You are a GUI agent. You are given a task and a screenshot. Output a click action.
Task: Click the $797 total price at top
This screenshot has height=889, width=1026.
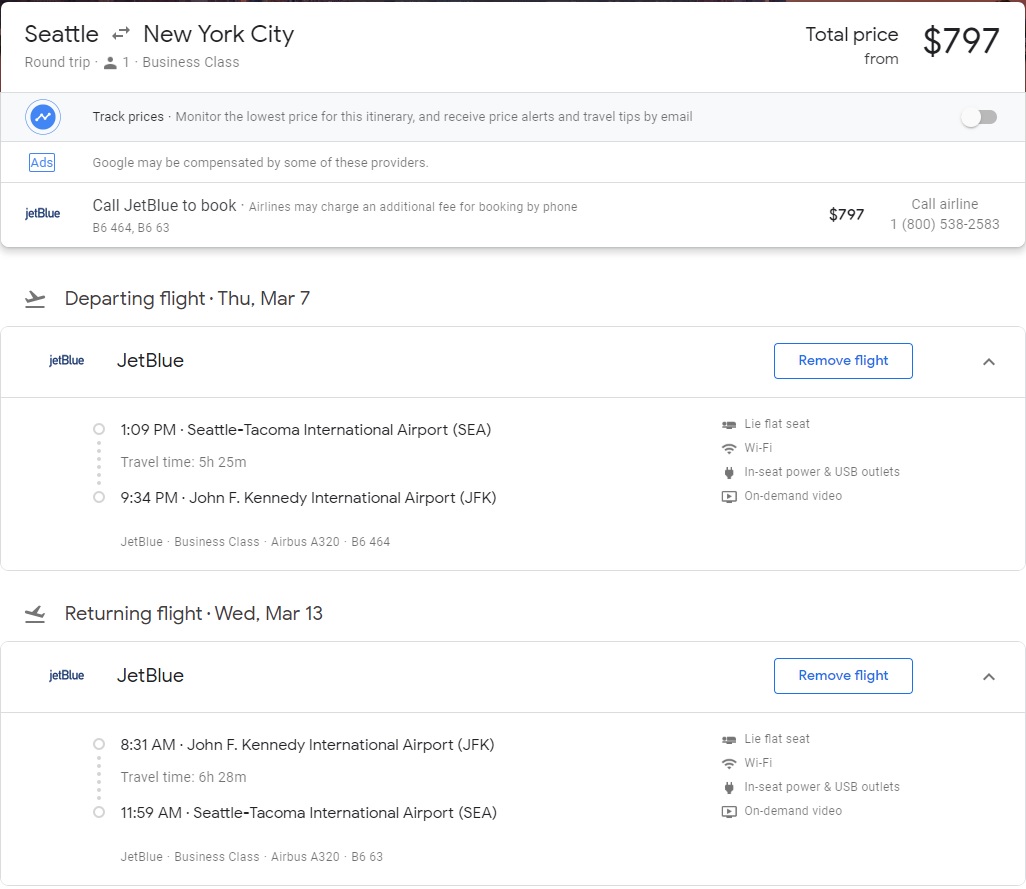pos(960,42)
